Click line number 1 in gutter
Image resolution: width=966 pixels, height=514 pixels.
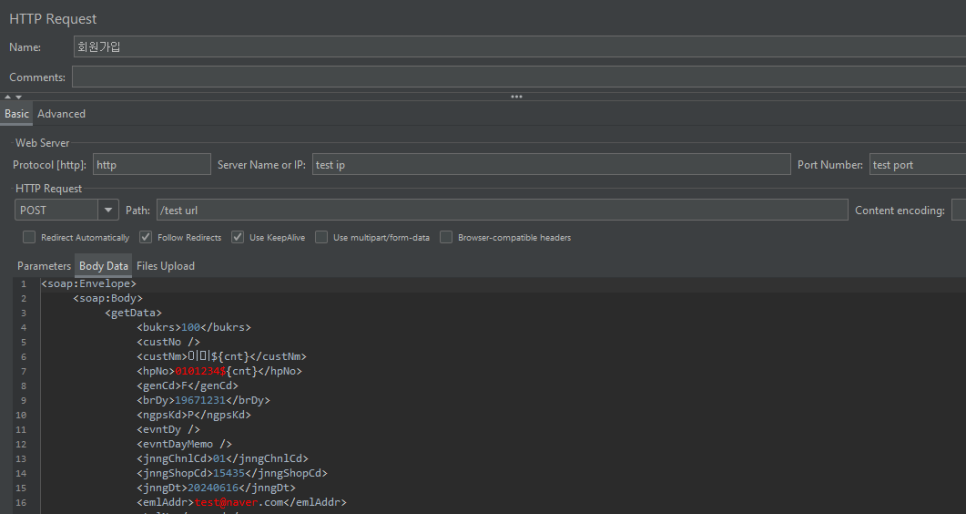click(23, 284)
